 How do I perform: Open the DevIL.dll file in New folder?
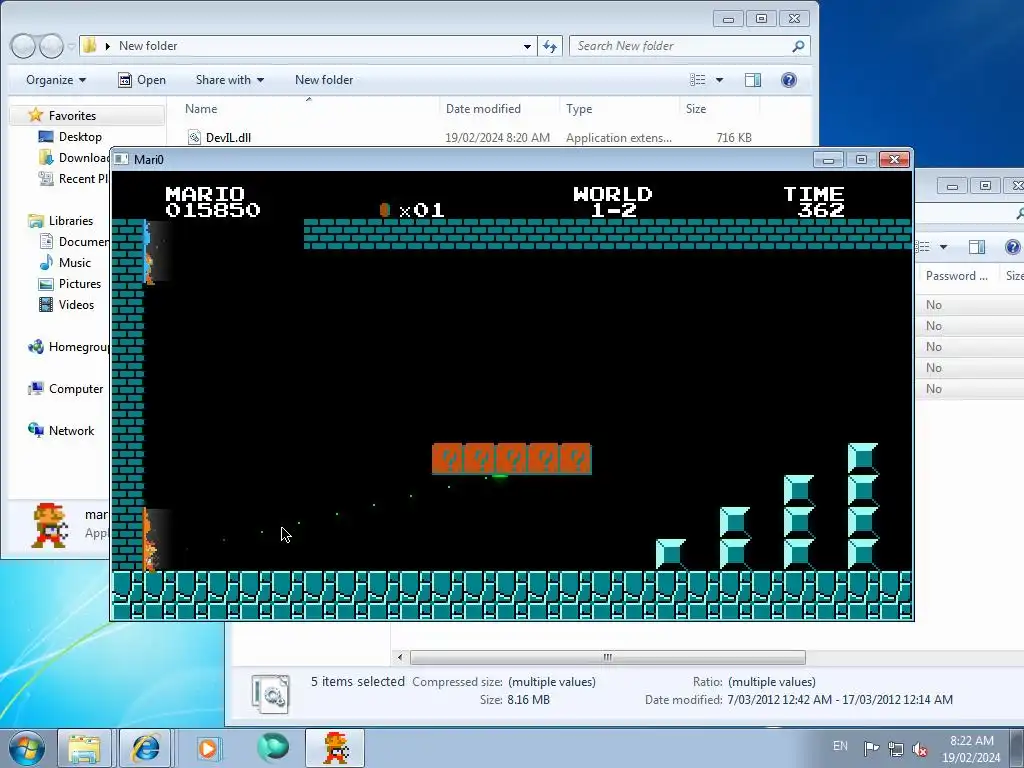pos(228,138)
